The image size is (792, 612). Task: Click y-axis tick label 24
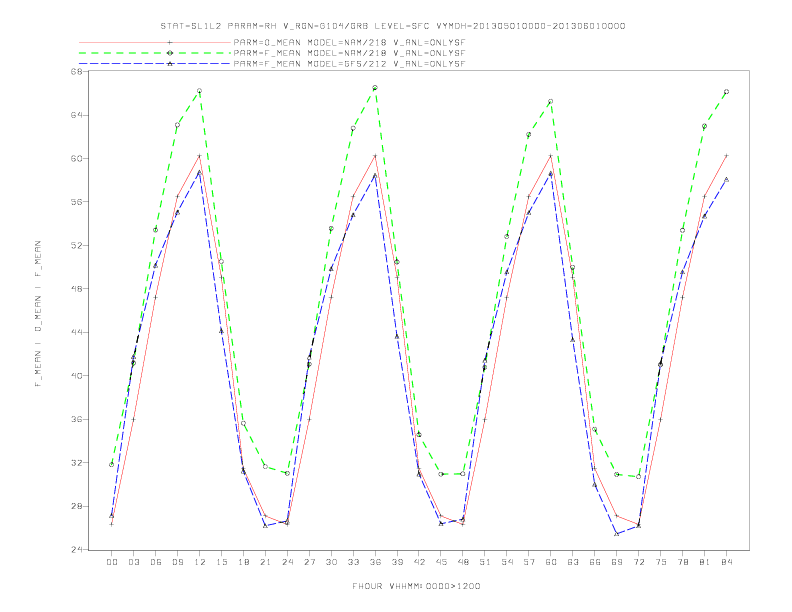point(76,549)
